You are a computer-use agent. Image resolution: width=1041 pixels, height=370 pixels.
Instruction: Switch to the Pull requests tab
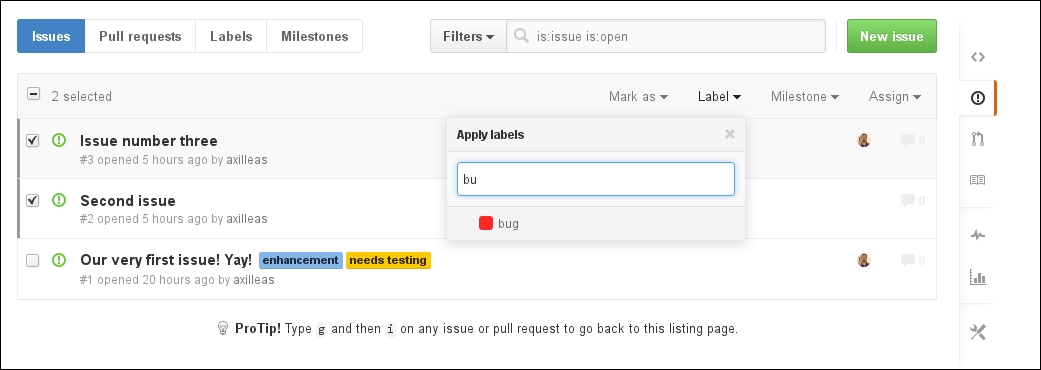tap(140, 37)
